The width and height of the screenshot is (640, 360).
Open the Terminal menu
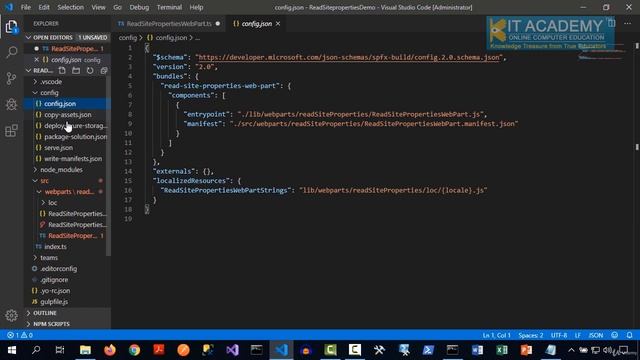[x=169, y=7]
